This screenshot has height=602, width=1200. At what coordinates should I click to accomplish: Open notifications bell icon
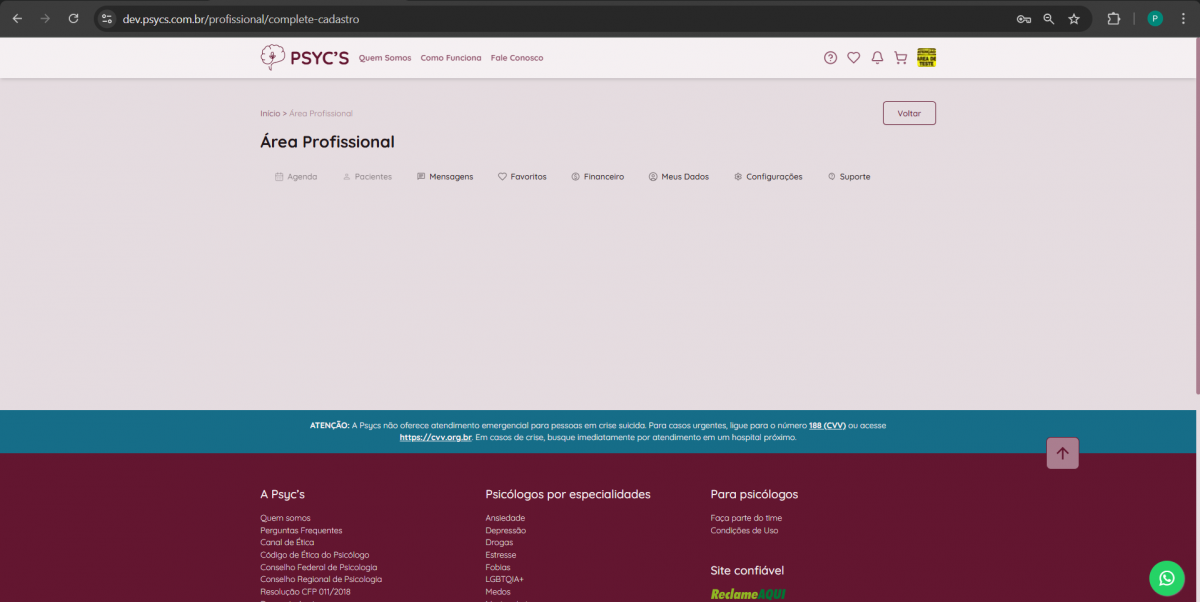(877, 58)
